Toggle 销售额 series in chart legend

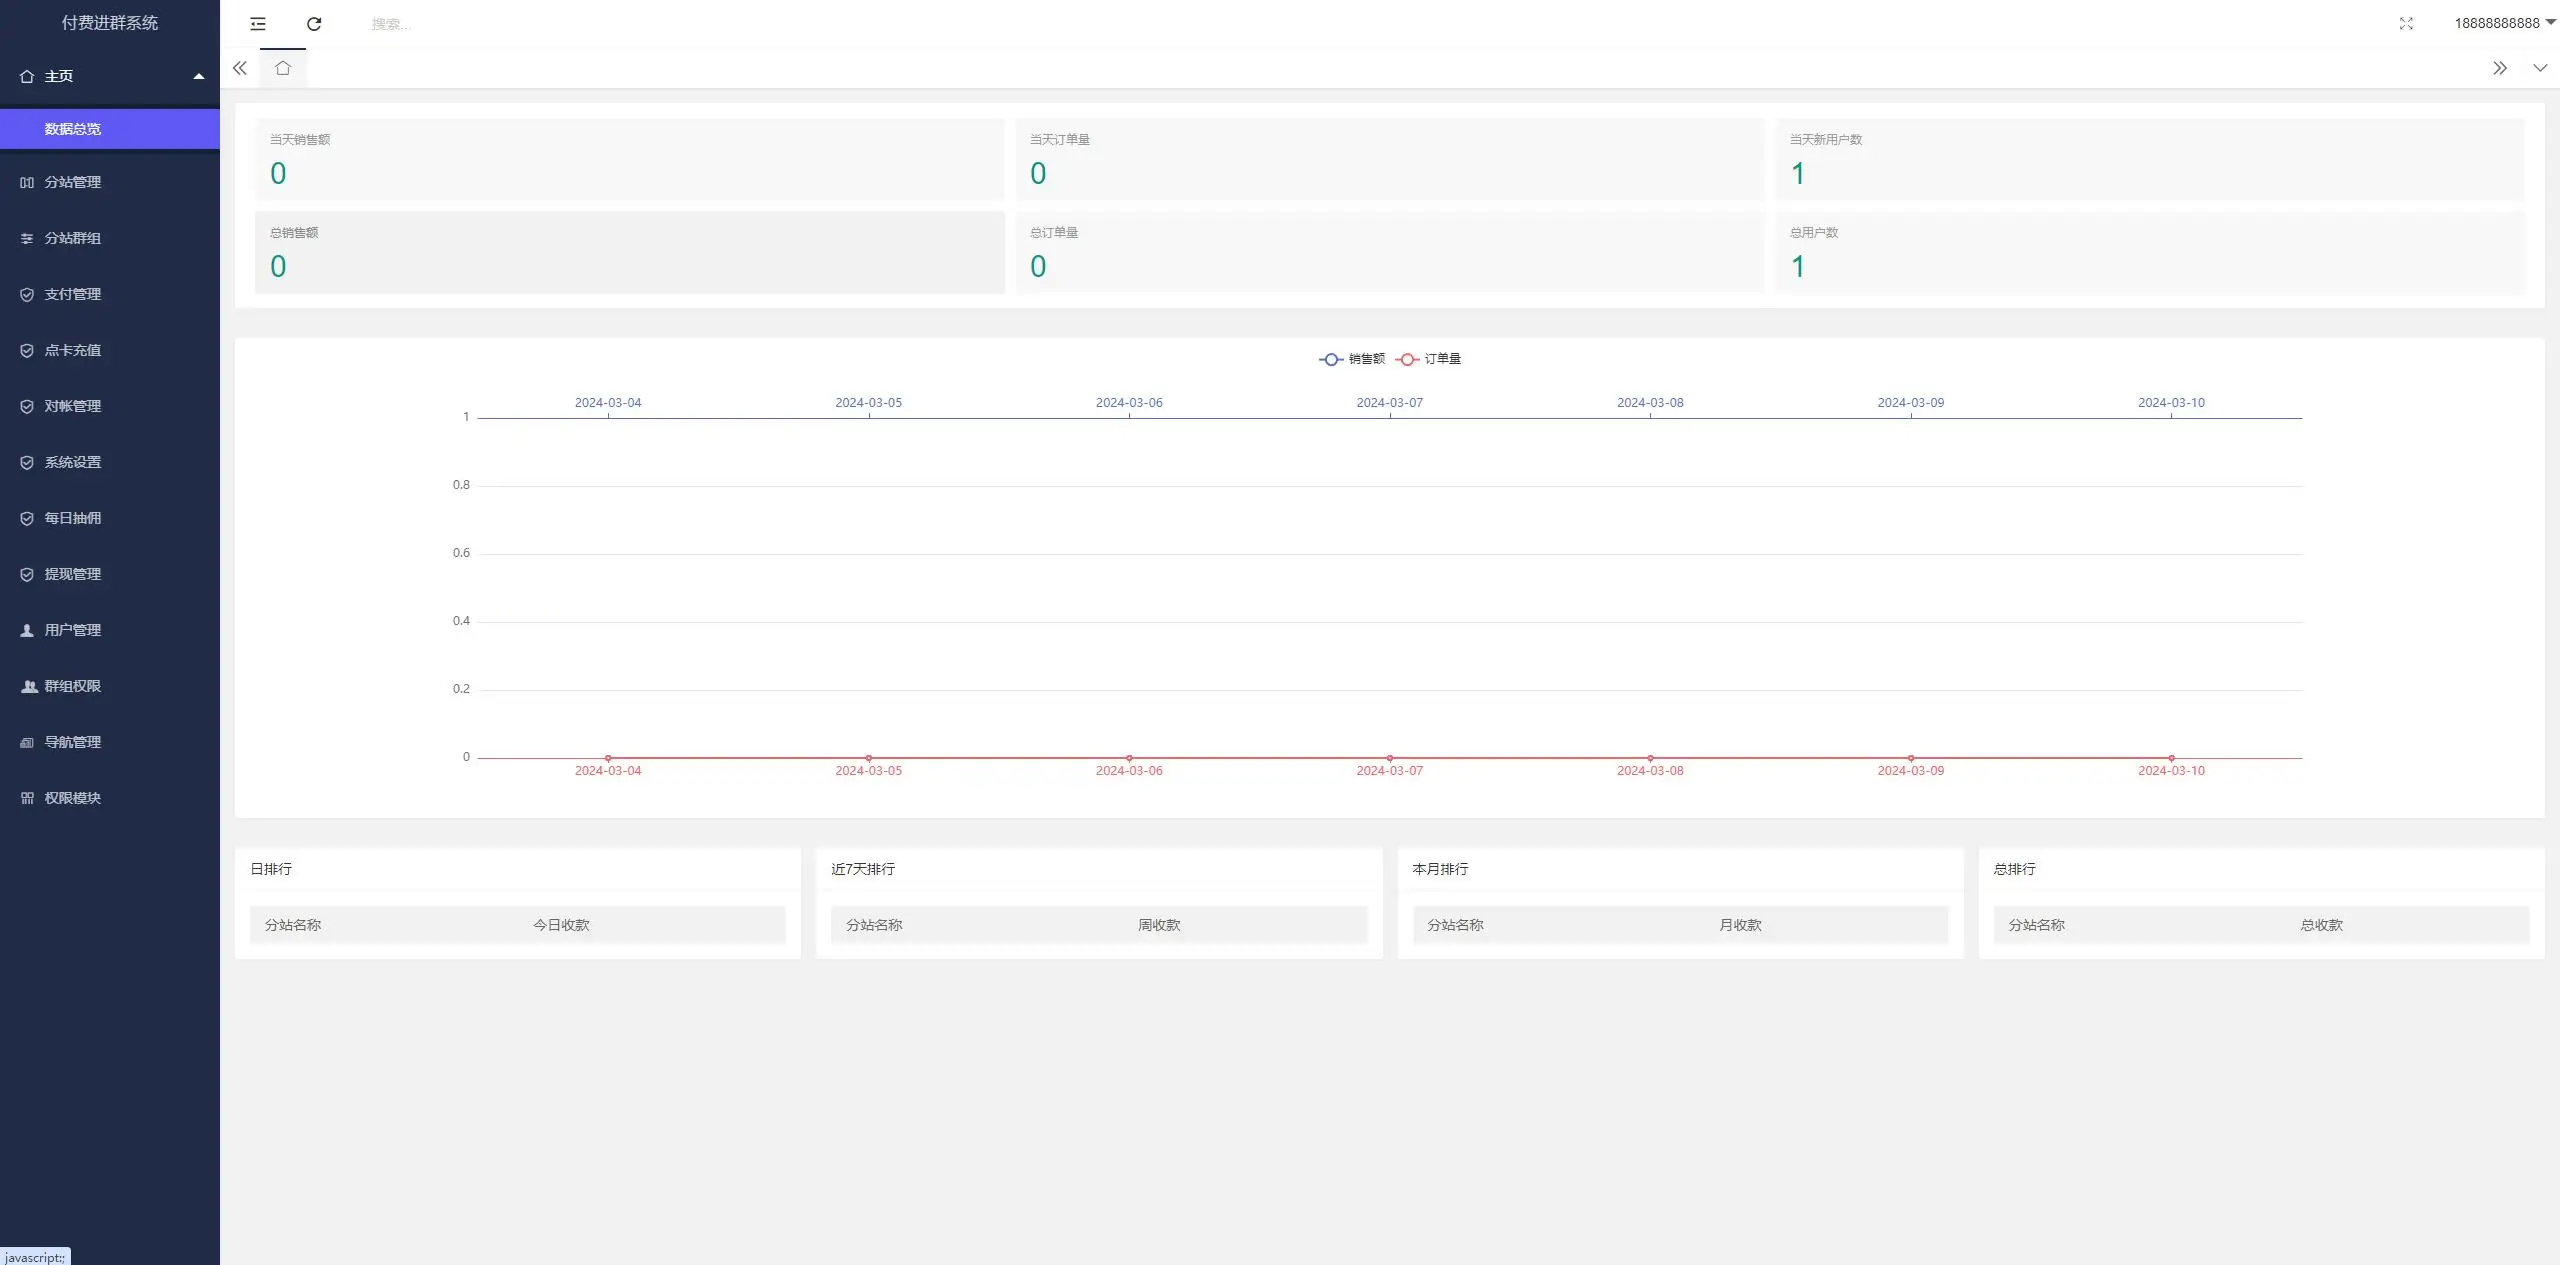1353,359
